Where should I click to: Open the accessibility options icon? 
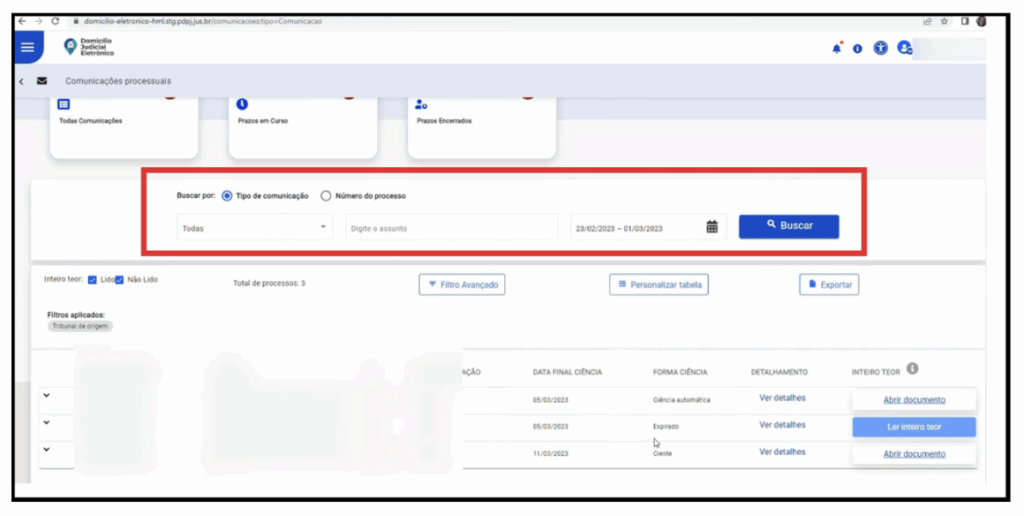(x=880, y=48)
